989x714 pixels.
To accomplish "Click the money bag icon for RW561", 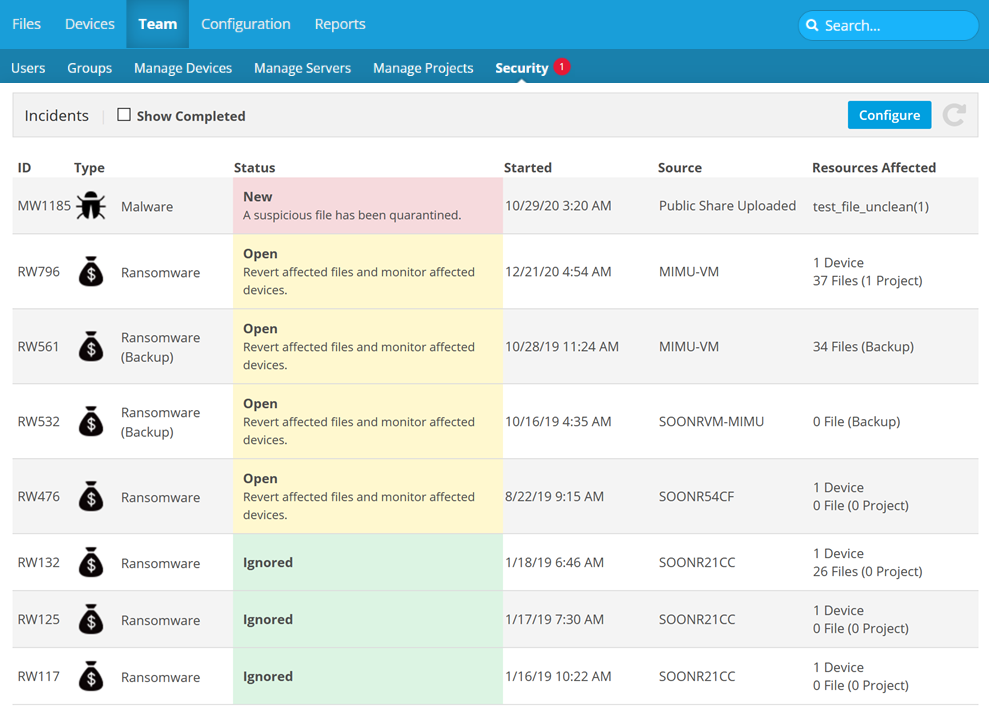I will [x=91, y=347].
